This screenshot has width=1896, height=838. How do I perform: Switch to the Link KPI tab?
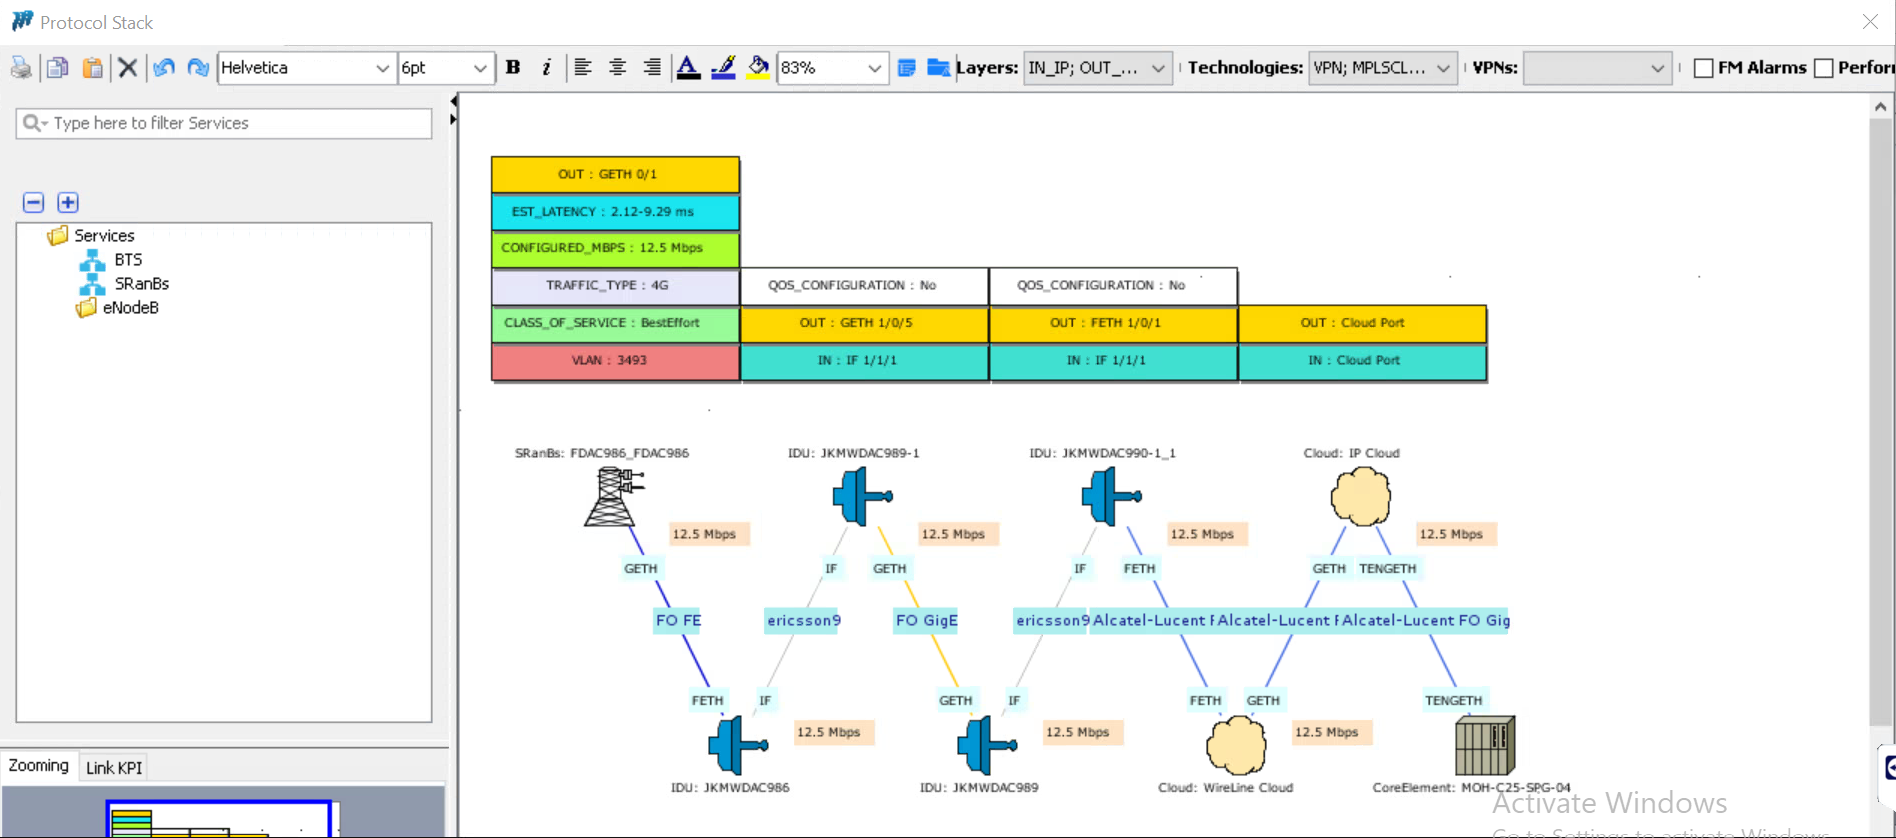tap(114, 767)
